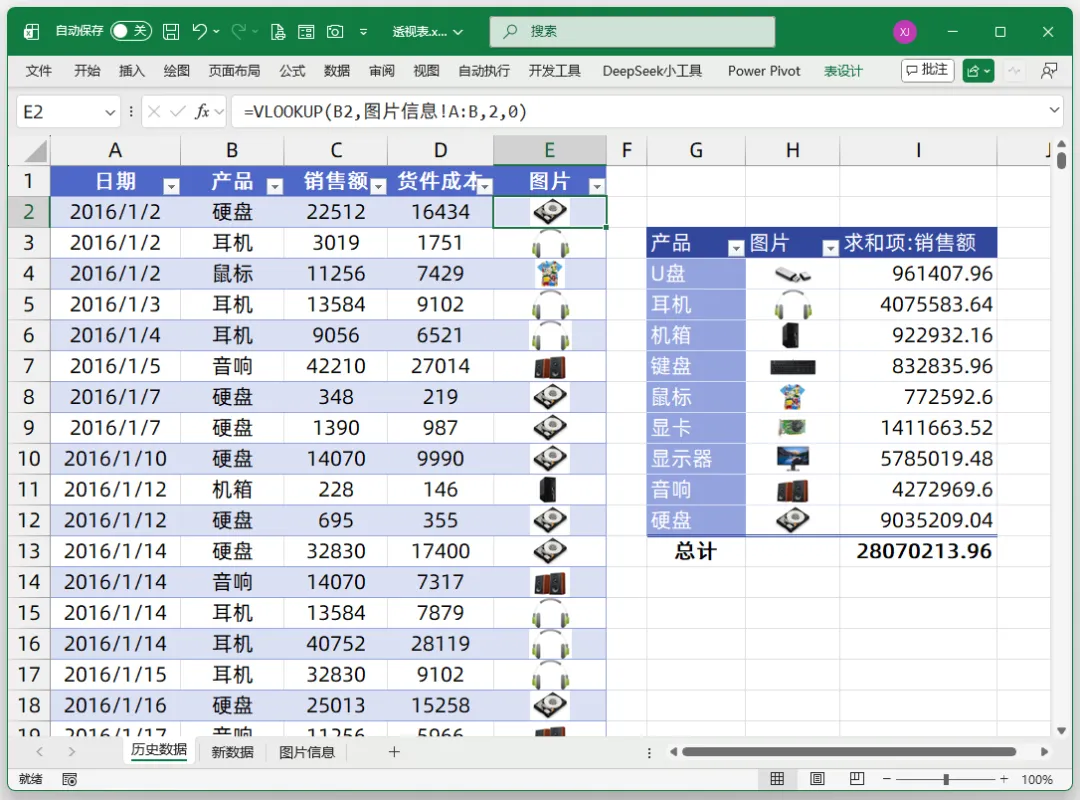Click the insert function fx icon
This screenshot has width=1080, height=800.
pyautogui.click(x=202, y=112)
